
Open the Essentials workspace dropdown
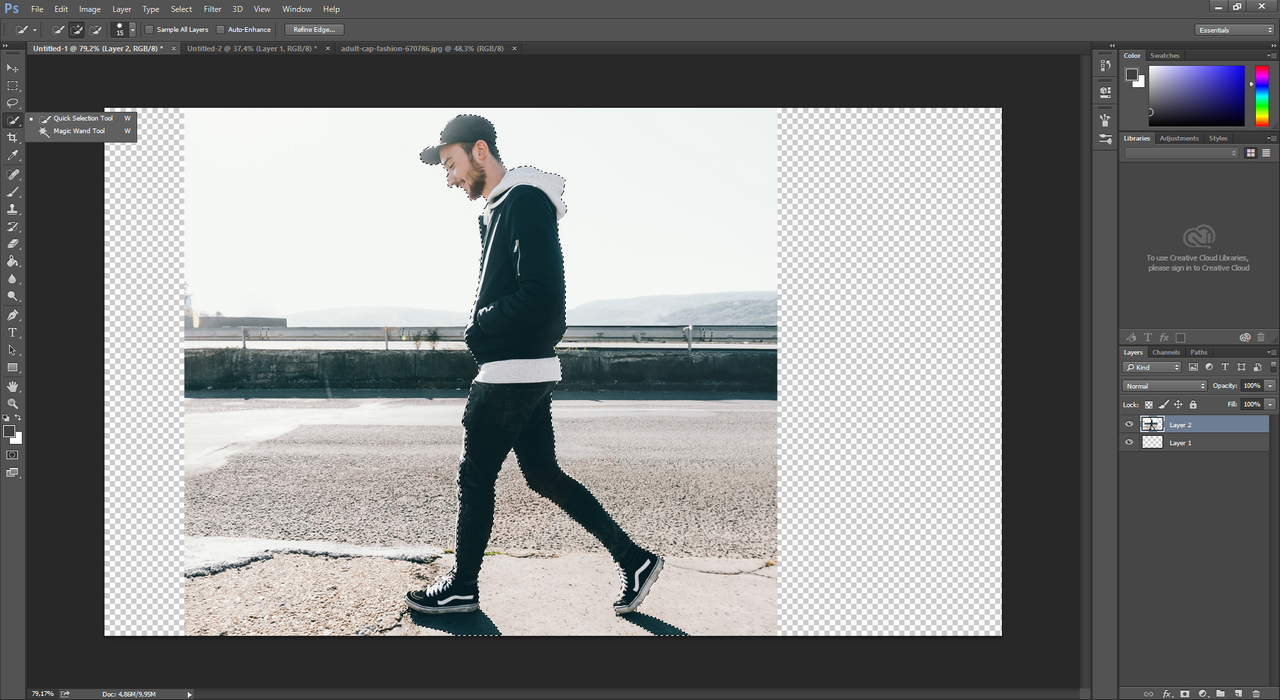[x=1235, y=30]
